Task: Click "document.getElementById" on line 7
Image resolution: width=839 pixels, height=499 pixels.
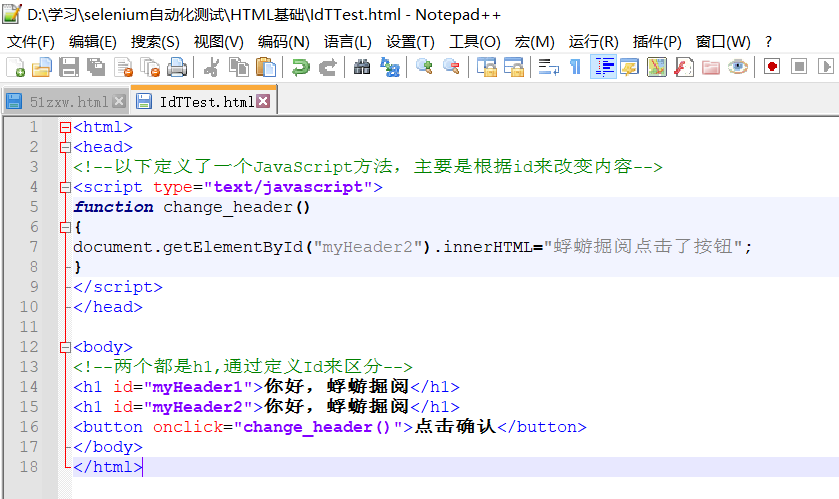Action: [188, 247]
